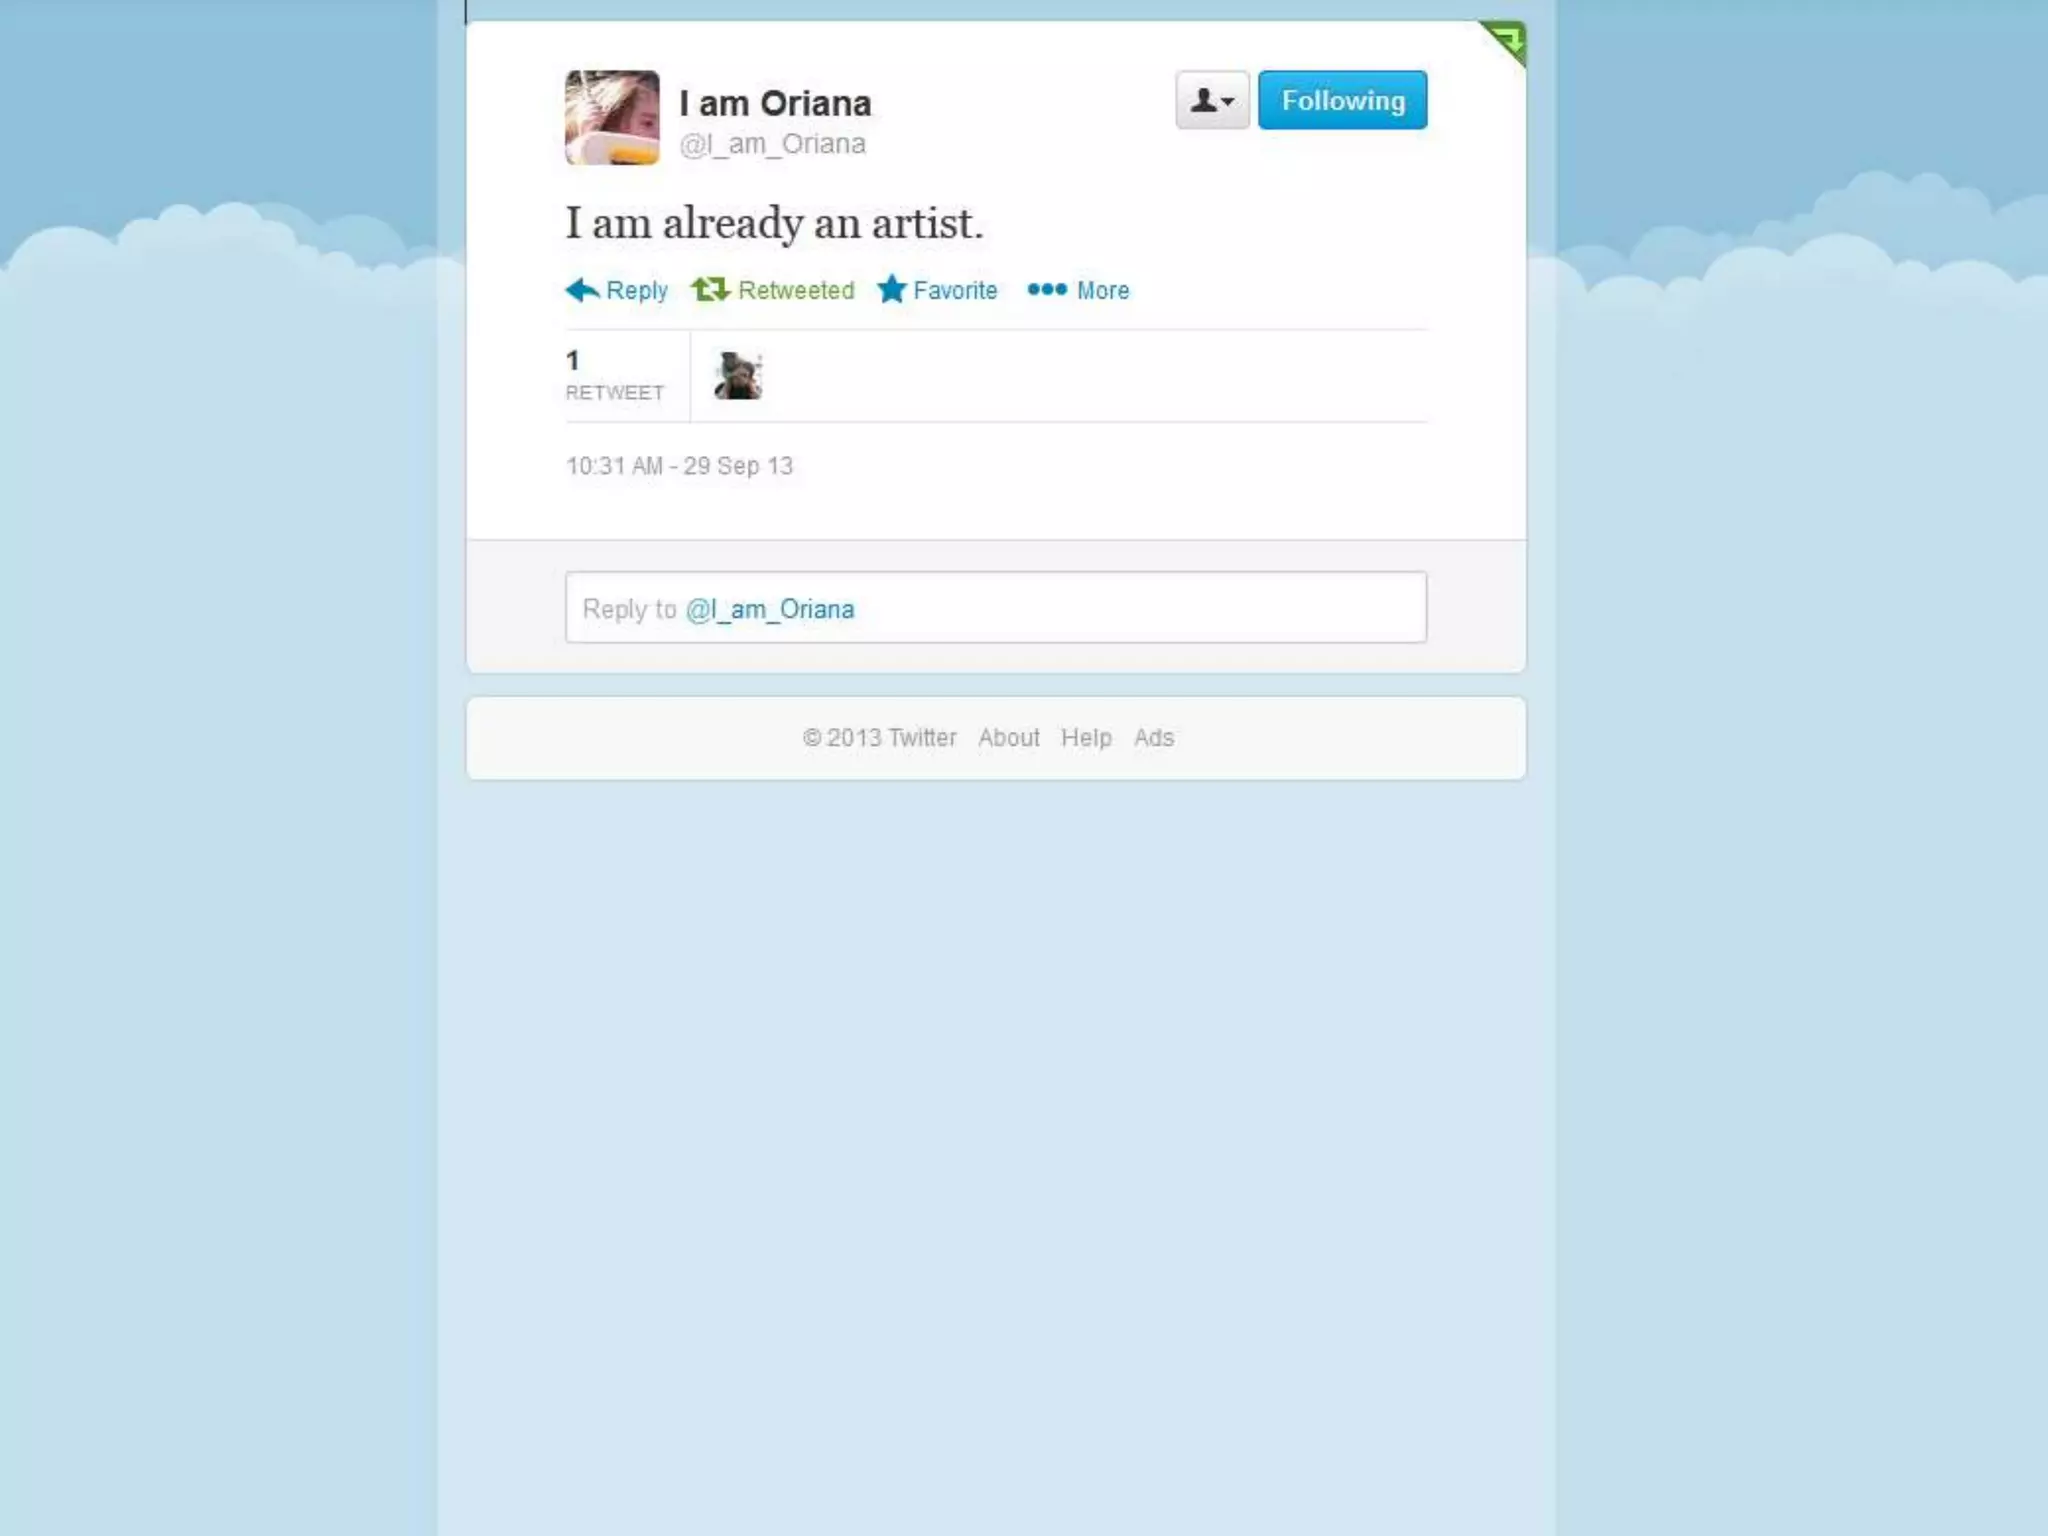
Task: Click the @I_am_Oriana handle under name
Action: pyautogui.click(x=772, y=144)
